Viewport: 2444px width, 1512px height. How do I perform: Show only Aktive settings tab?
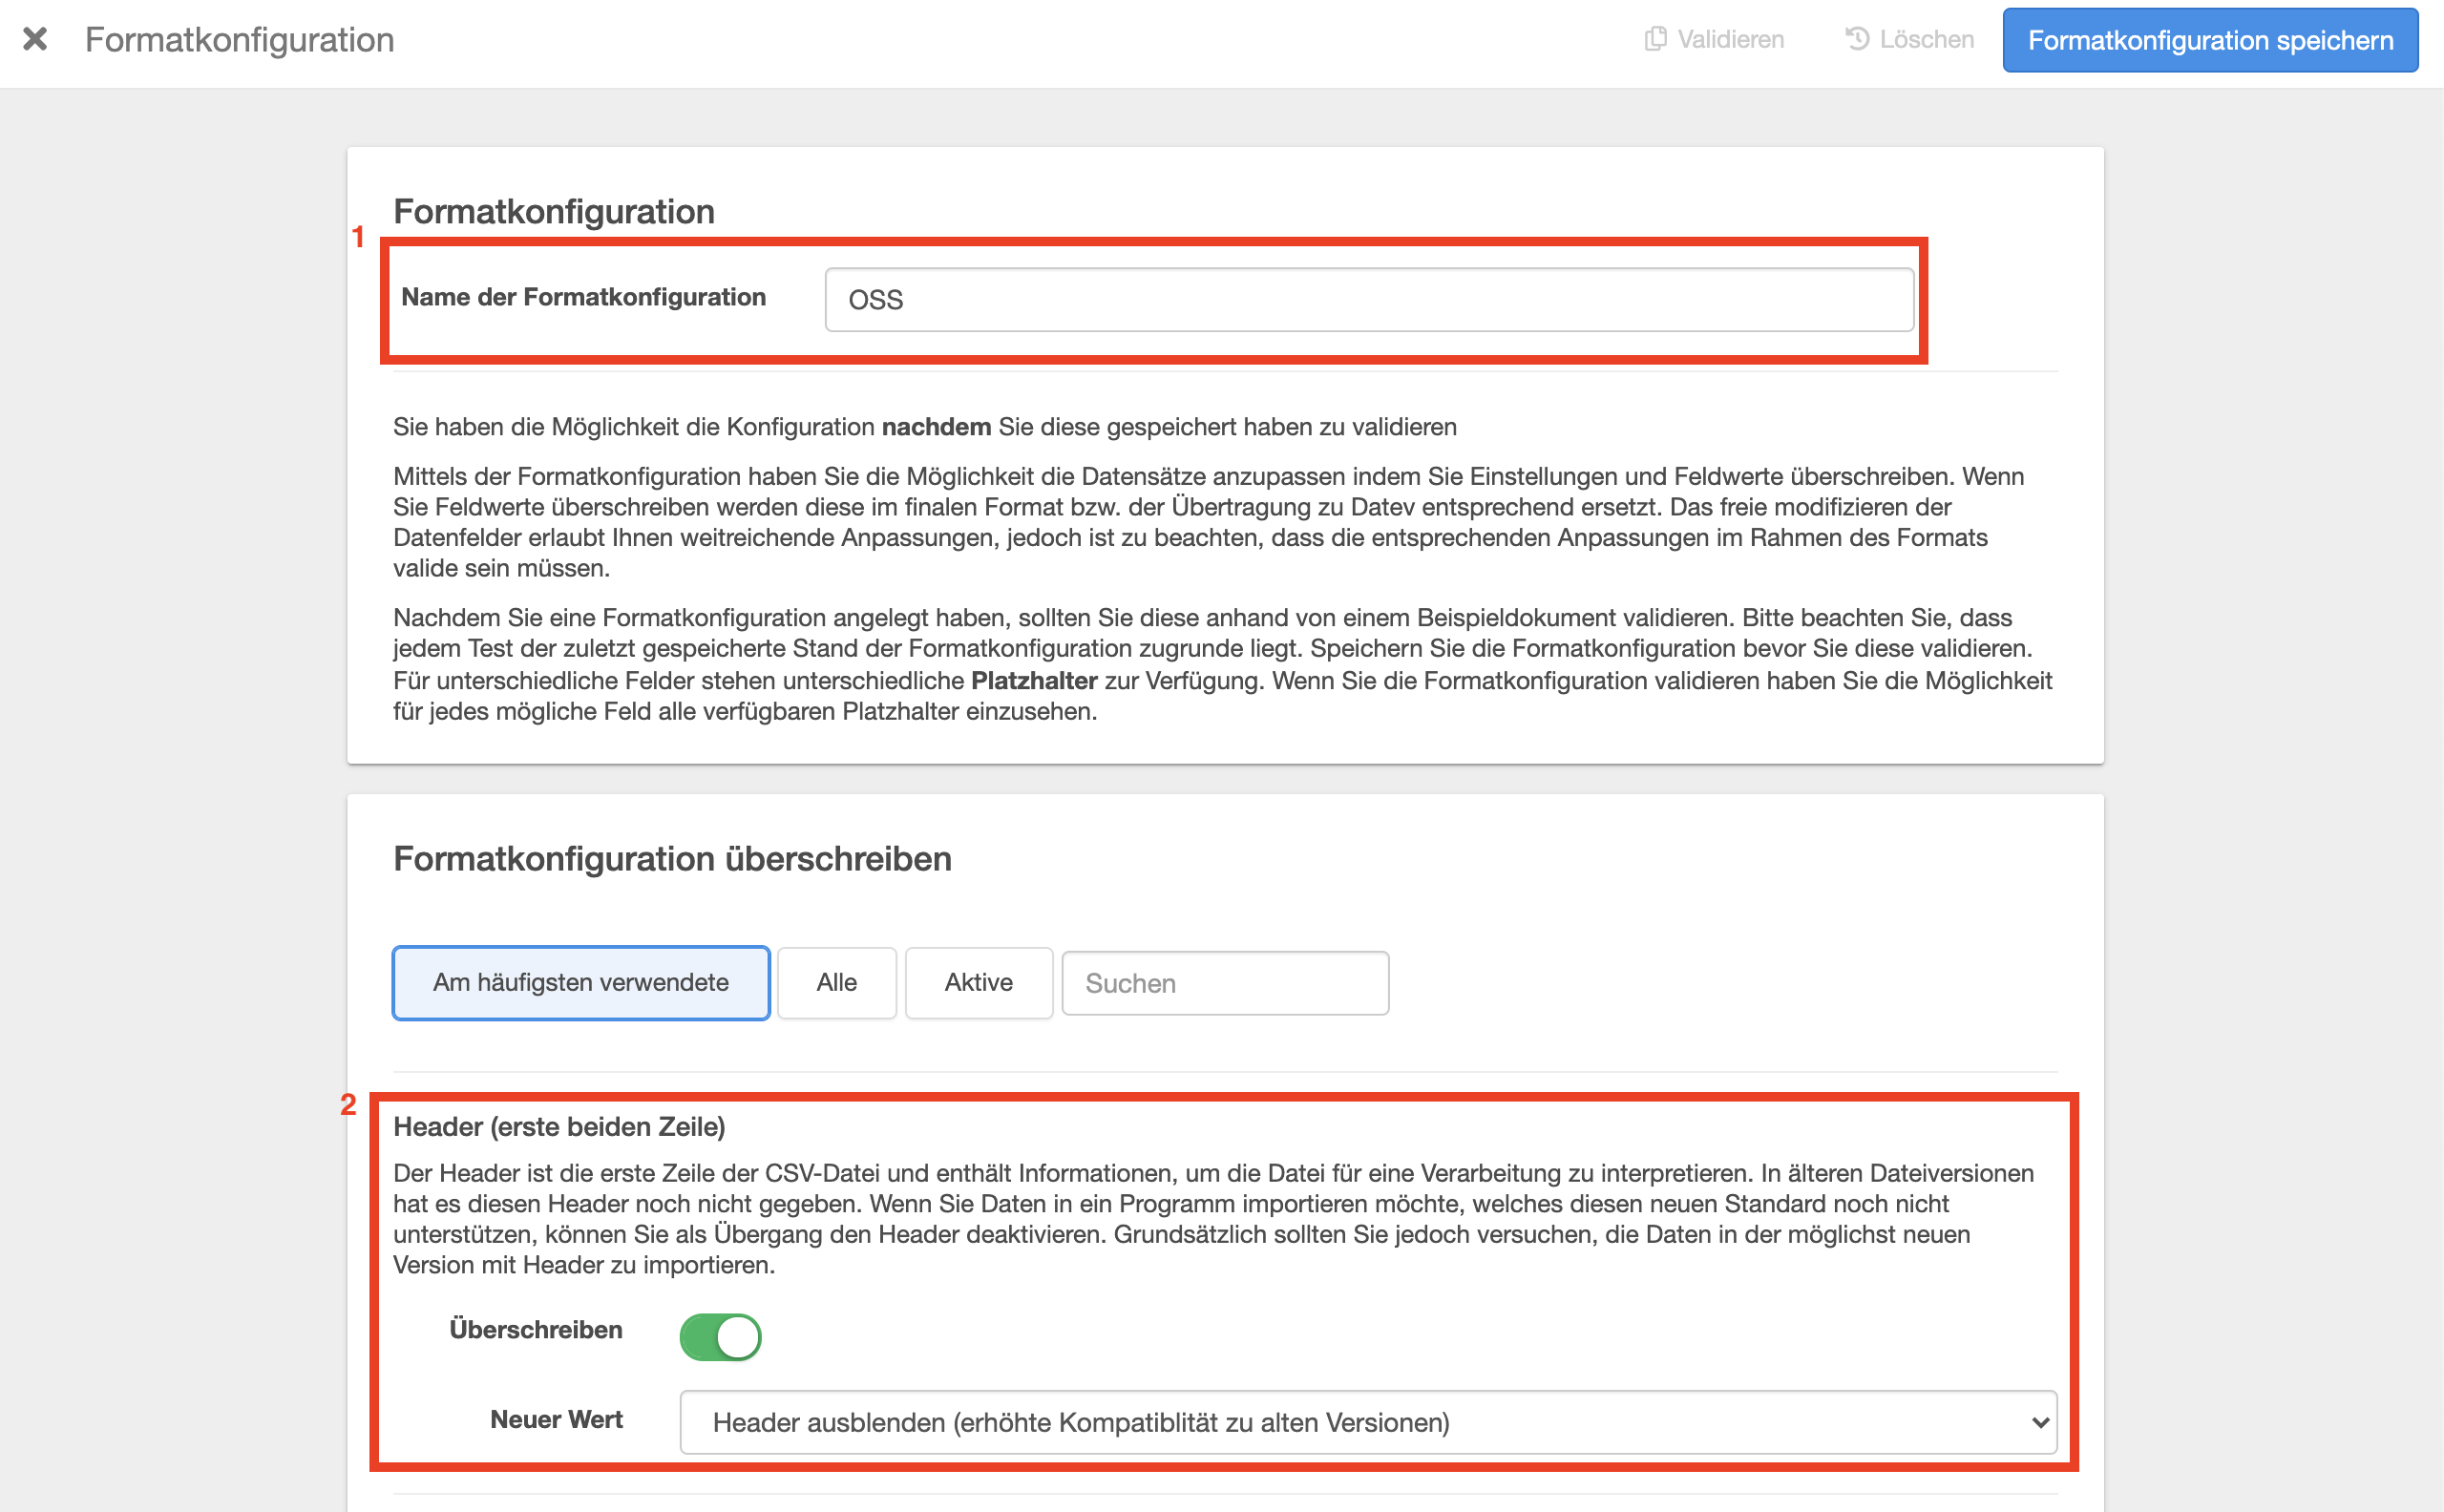coord(978,982)
